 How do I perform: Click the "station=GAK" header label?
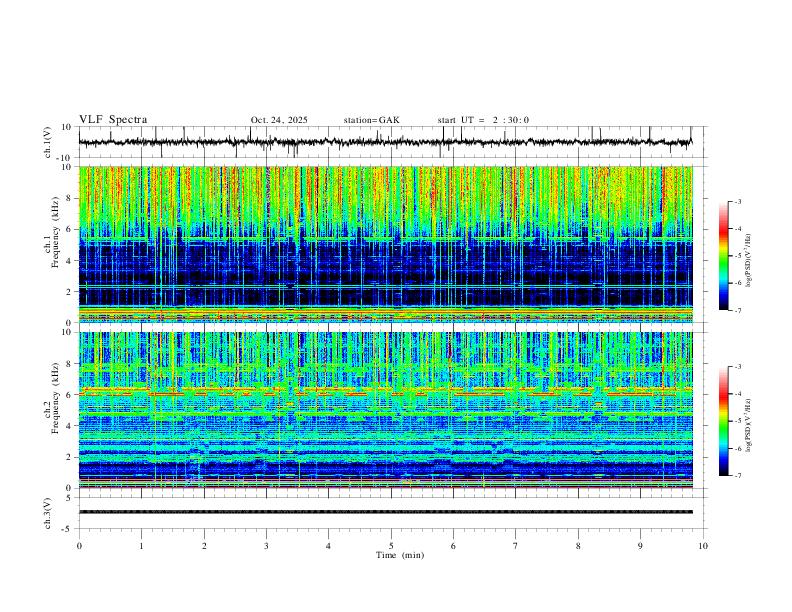coord(371,120)
